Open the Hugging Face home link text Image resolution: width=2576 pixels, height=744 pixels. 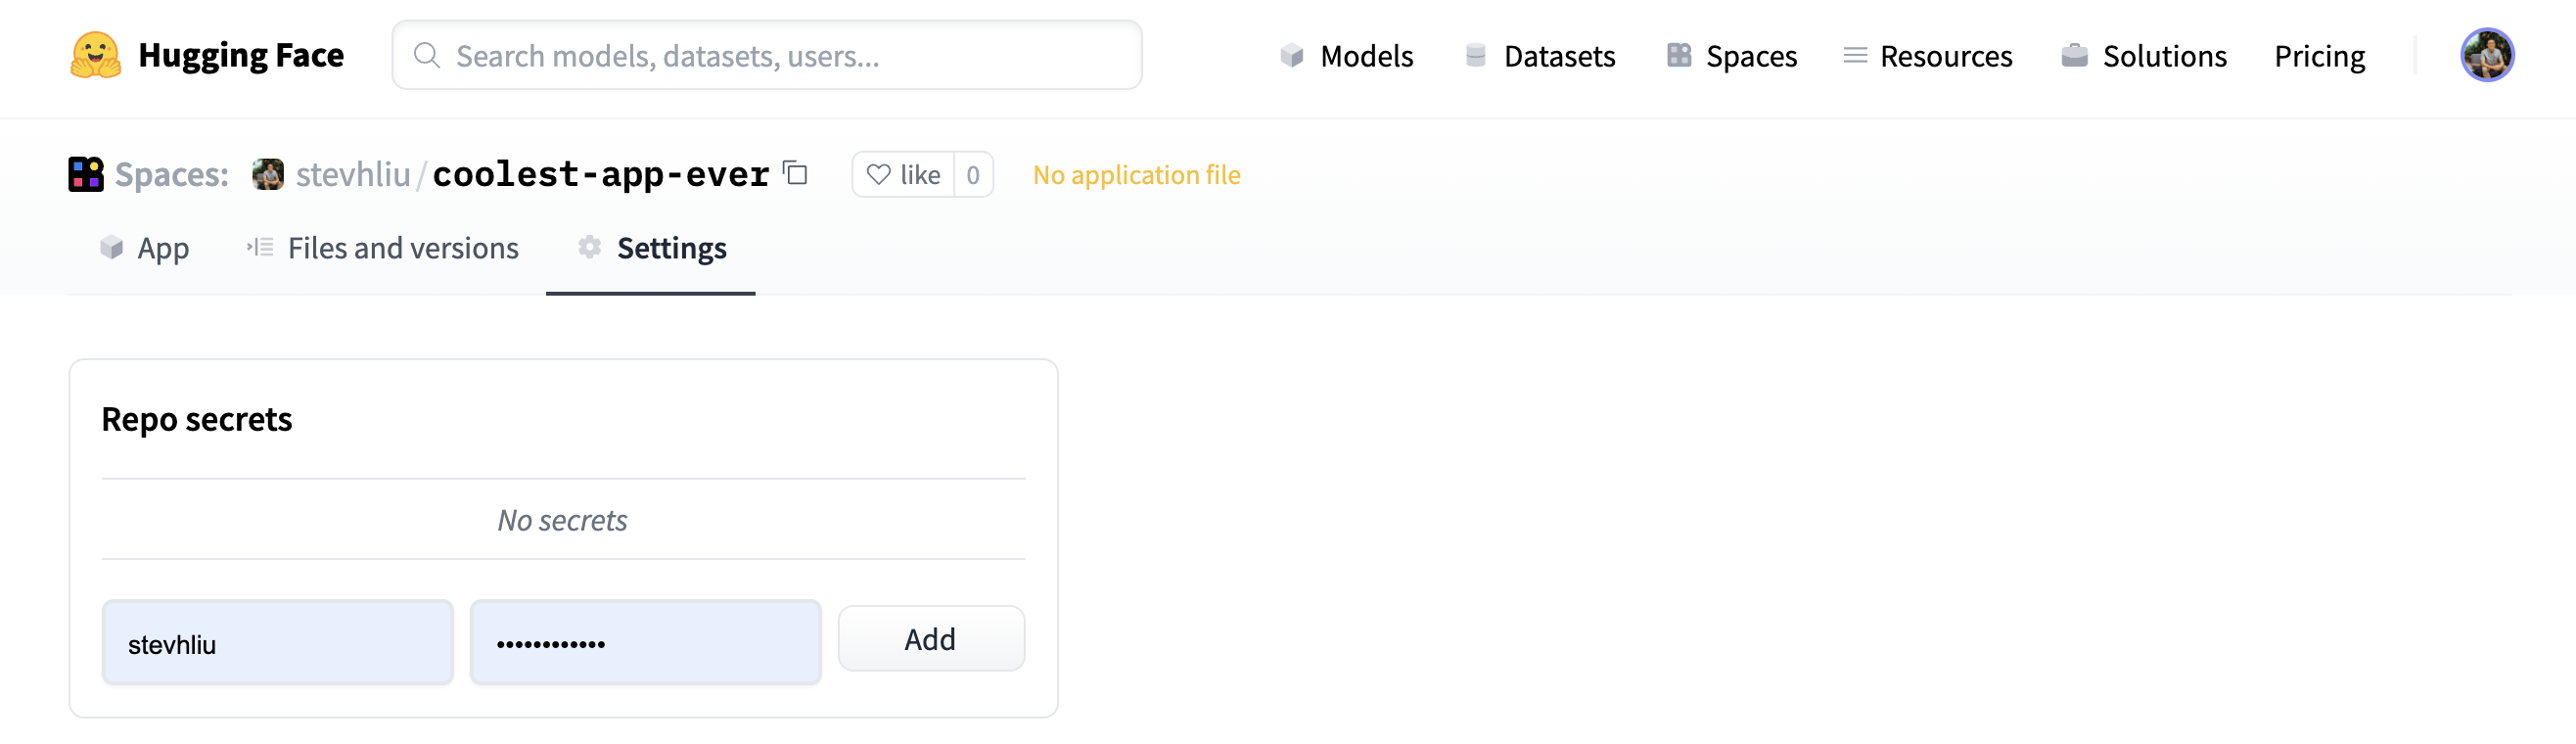(241, 55)
